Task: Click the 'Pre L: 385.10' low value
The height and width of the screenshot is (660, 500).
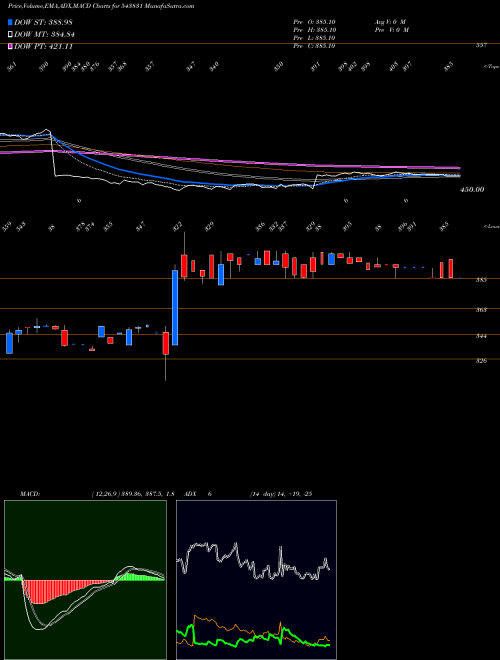Action: point(314,38)
